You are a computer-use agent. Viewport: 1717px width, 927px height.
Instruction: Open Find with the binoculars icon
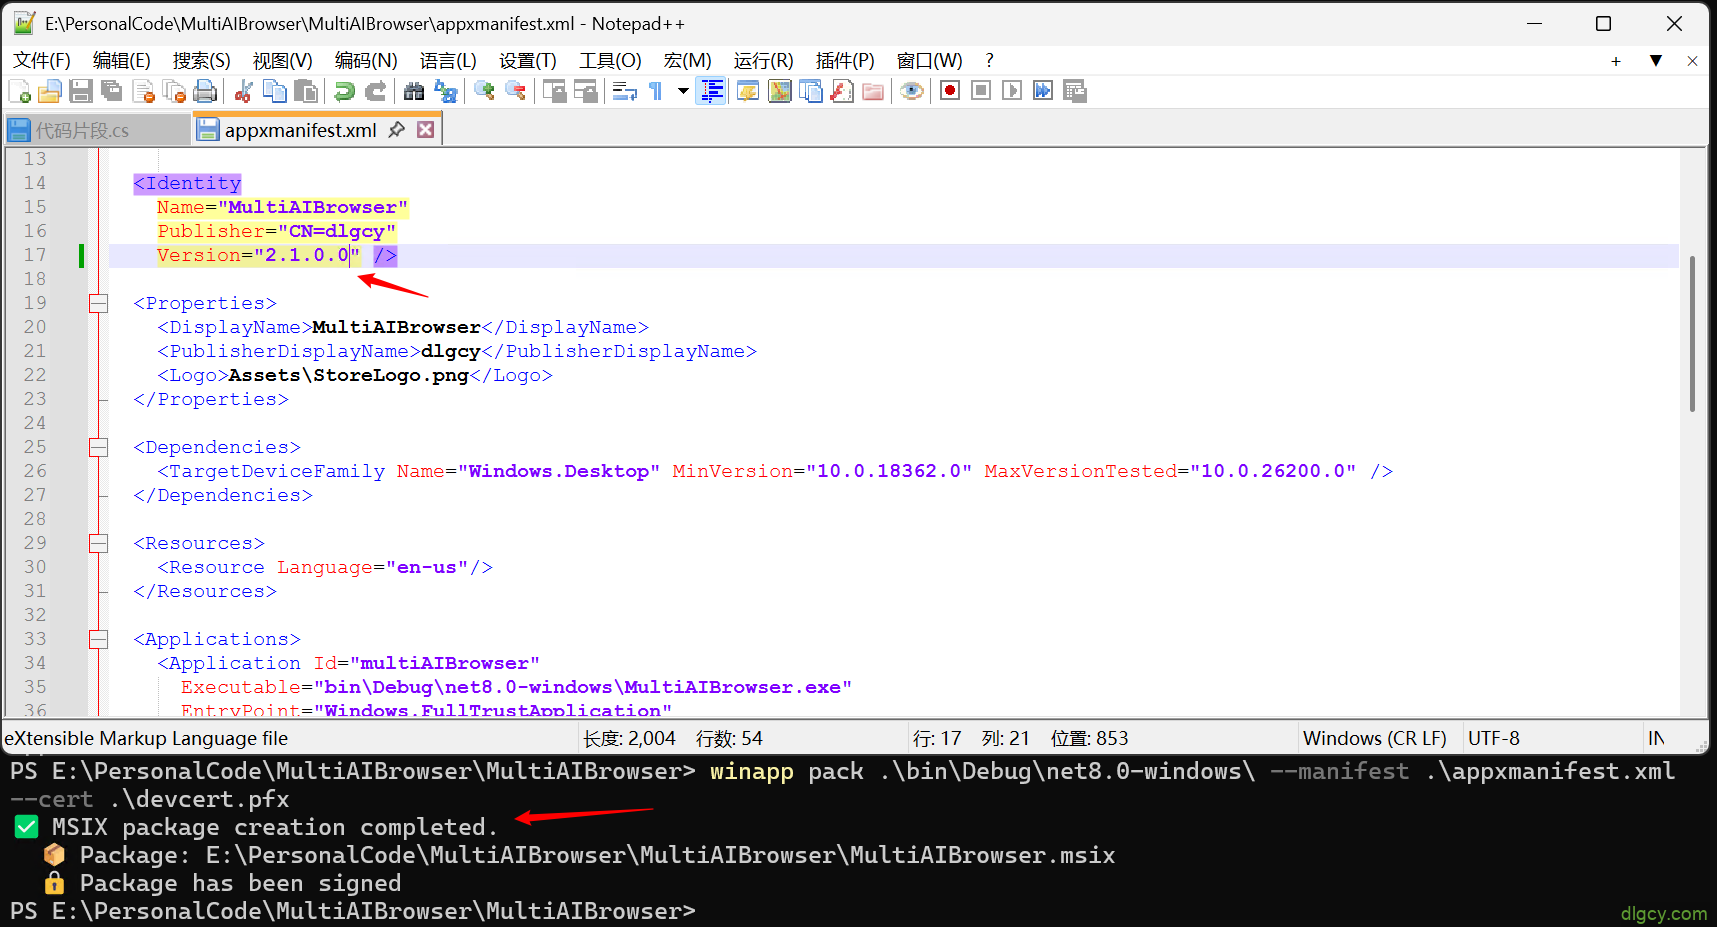point(414,92)
